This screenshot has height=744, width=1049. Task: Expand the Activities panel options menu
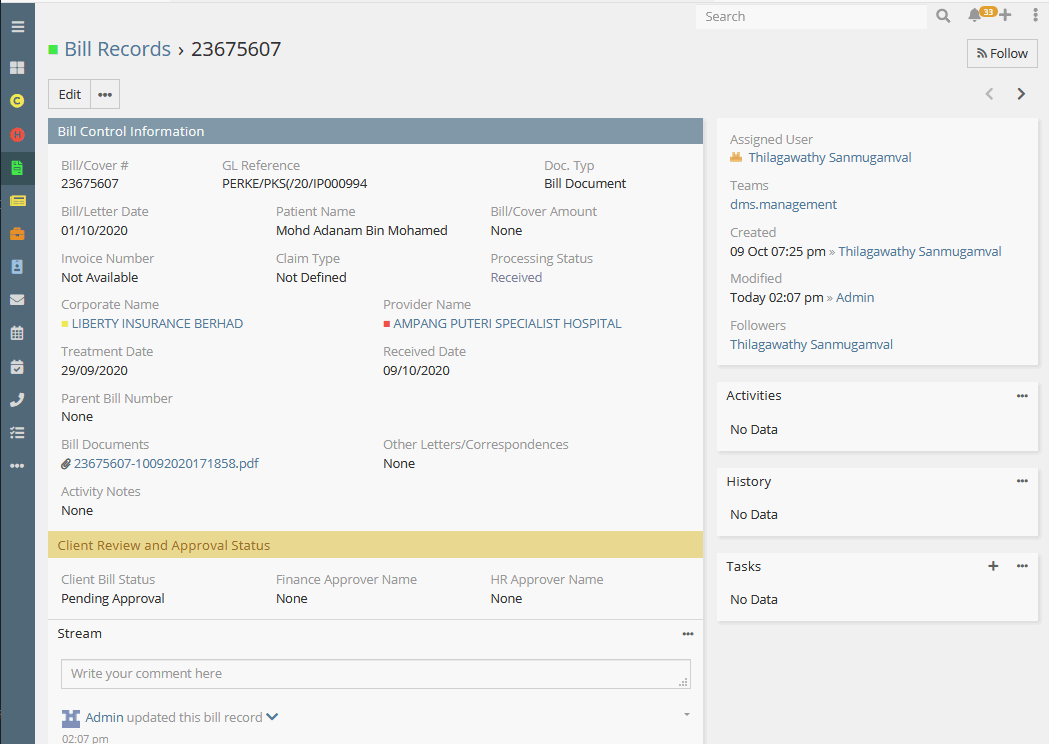coord(1022,396)
